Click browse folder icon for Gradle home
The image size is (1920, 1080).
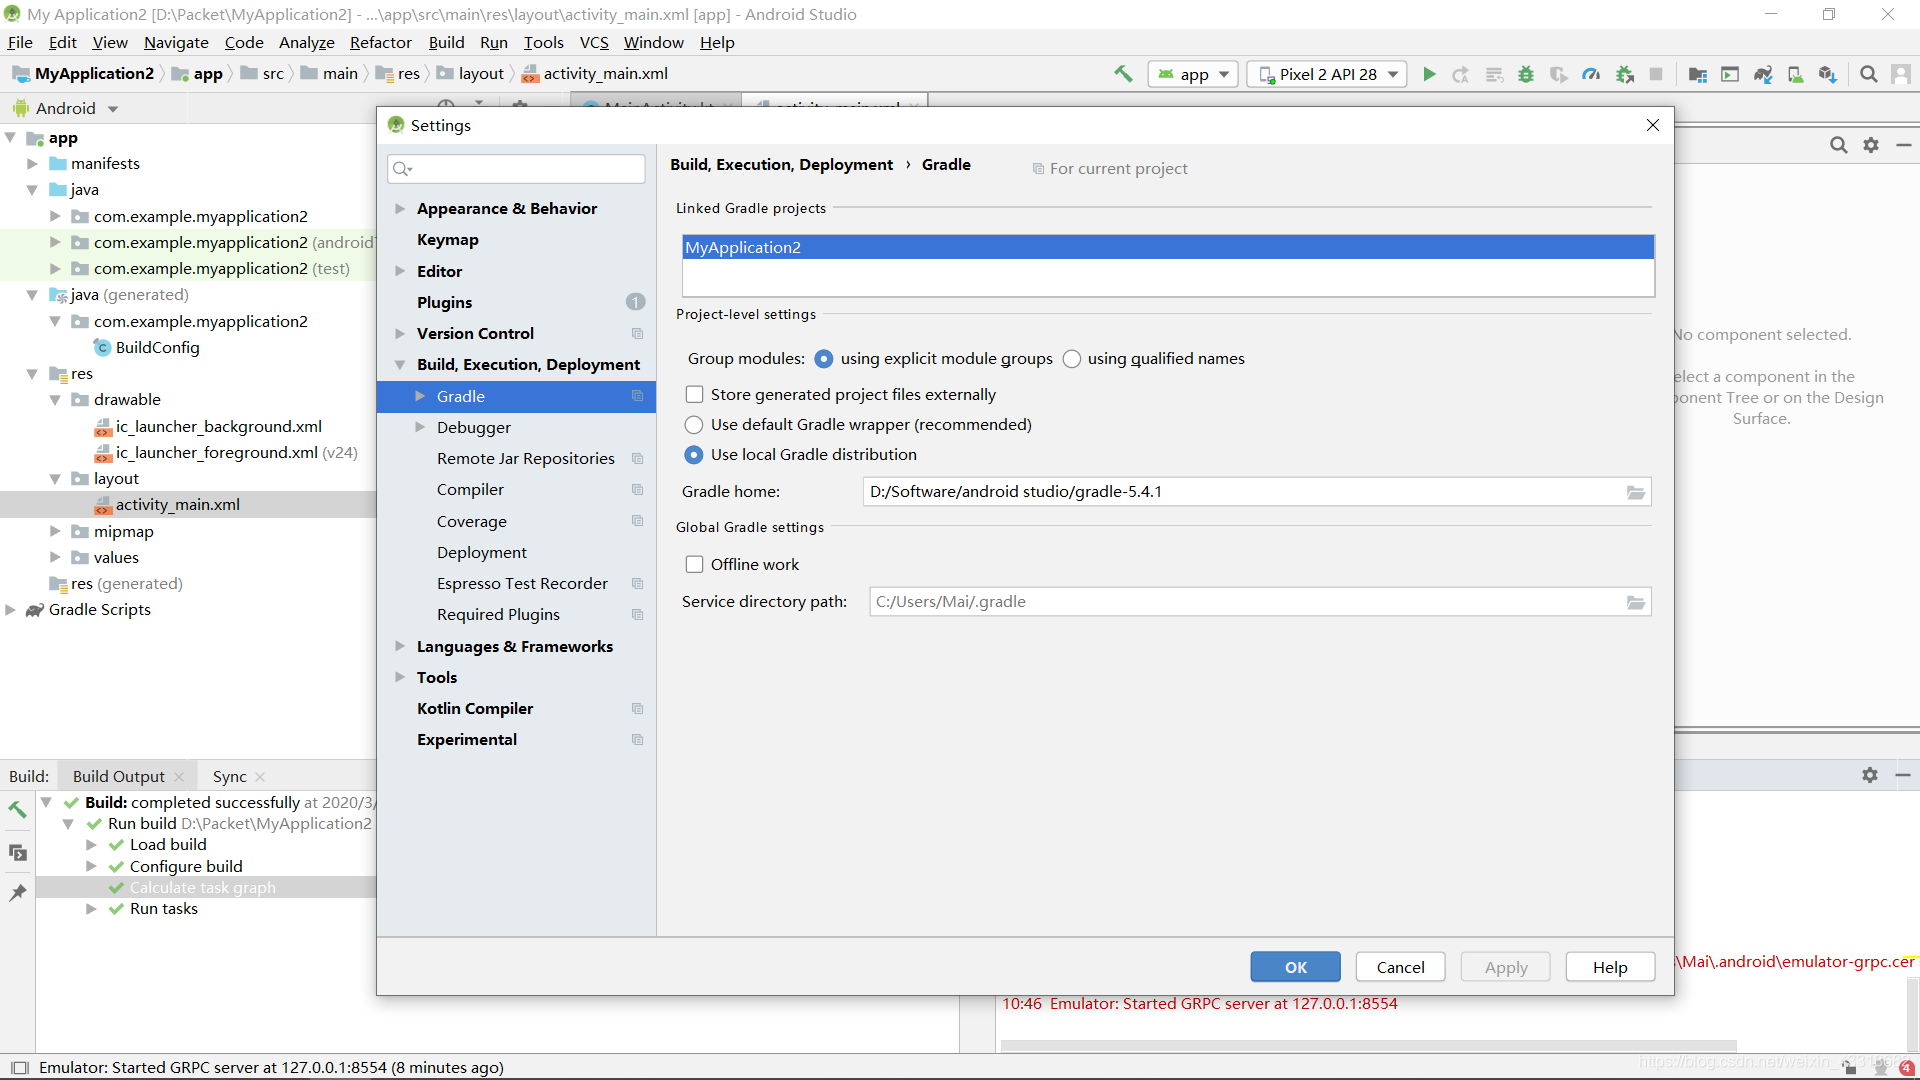pyautogui.click(x=1636, y=492)
